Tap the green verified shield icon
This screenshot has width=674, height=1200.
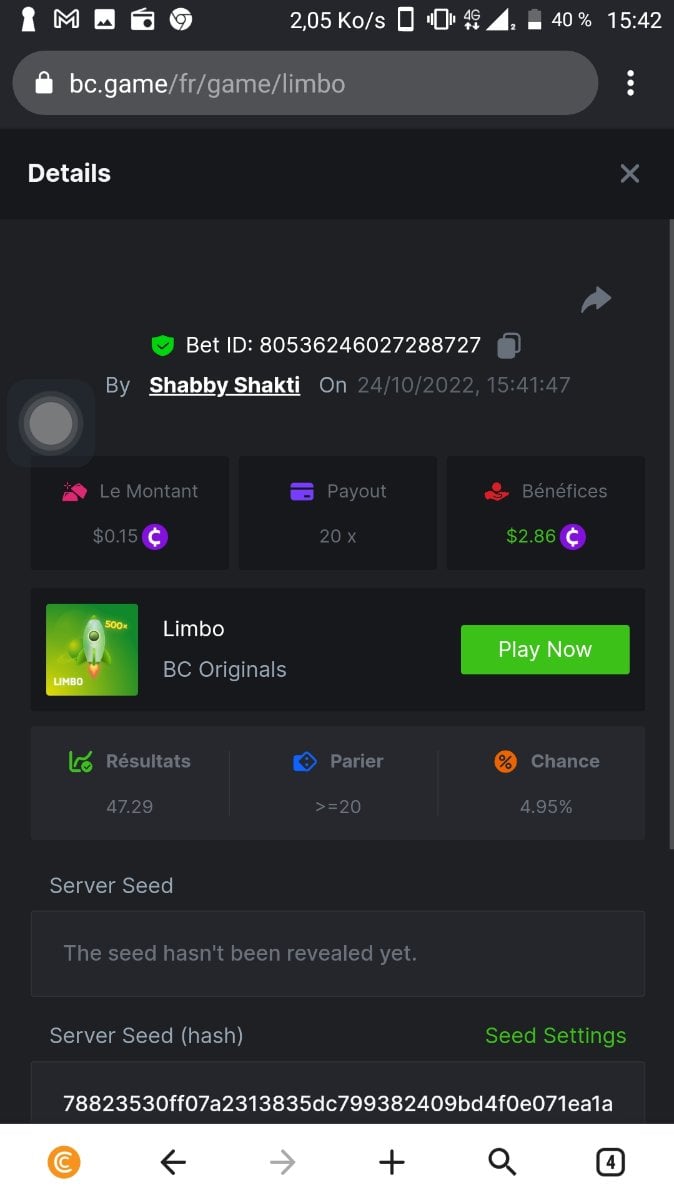pos(162,346)
